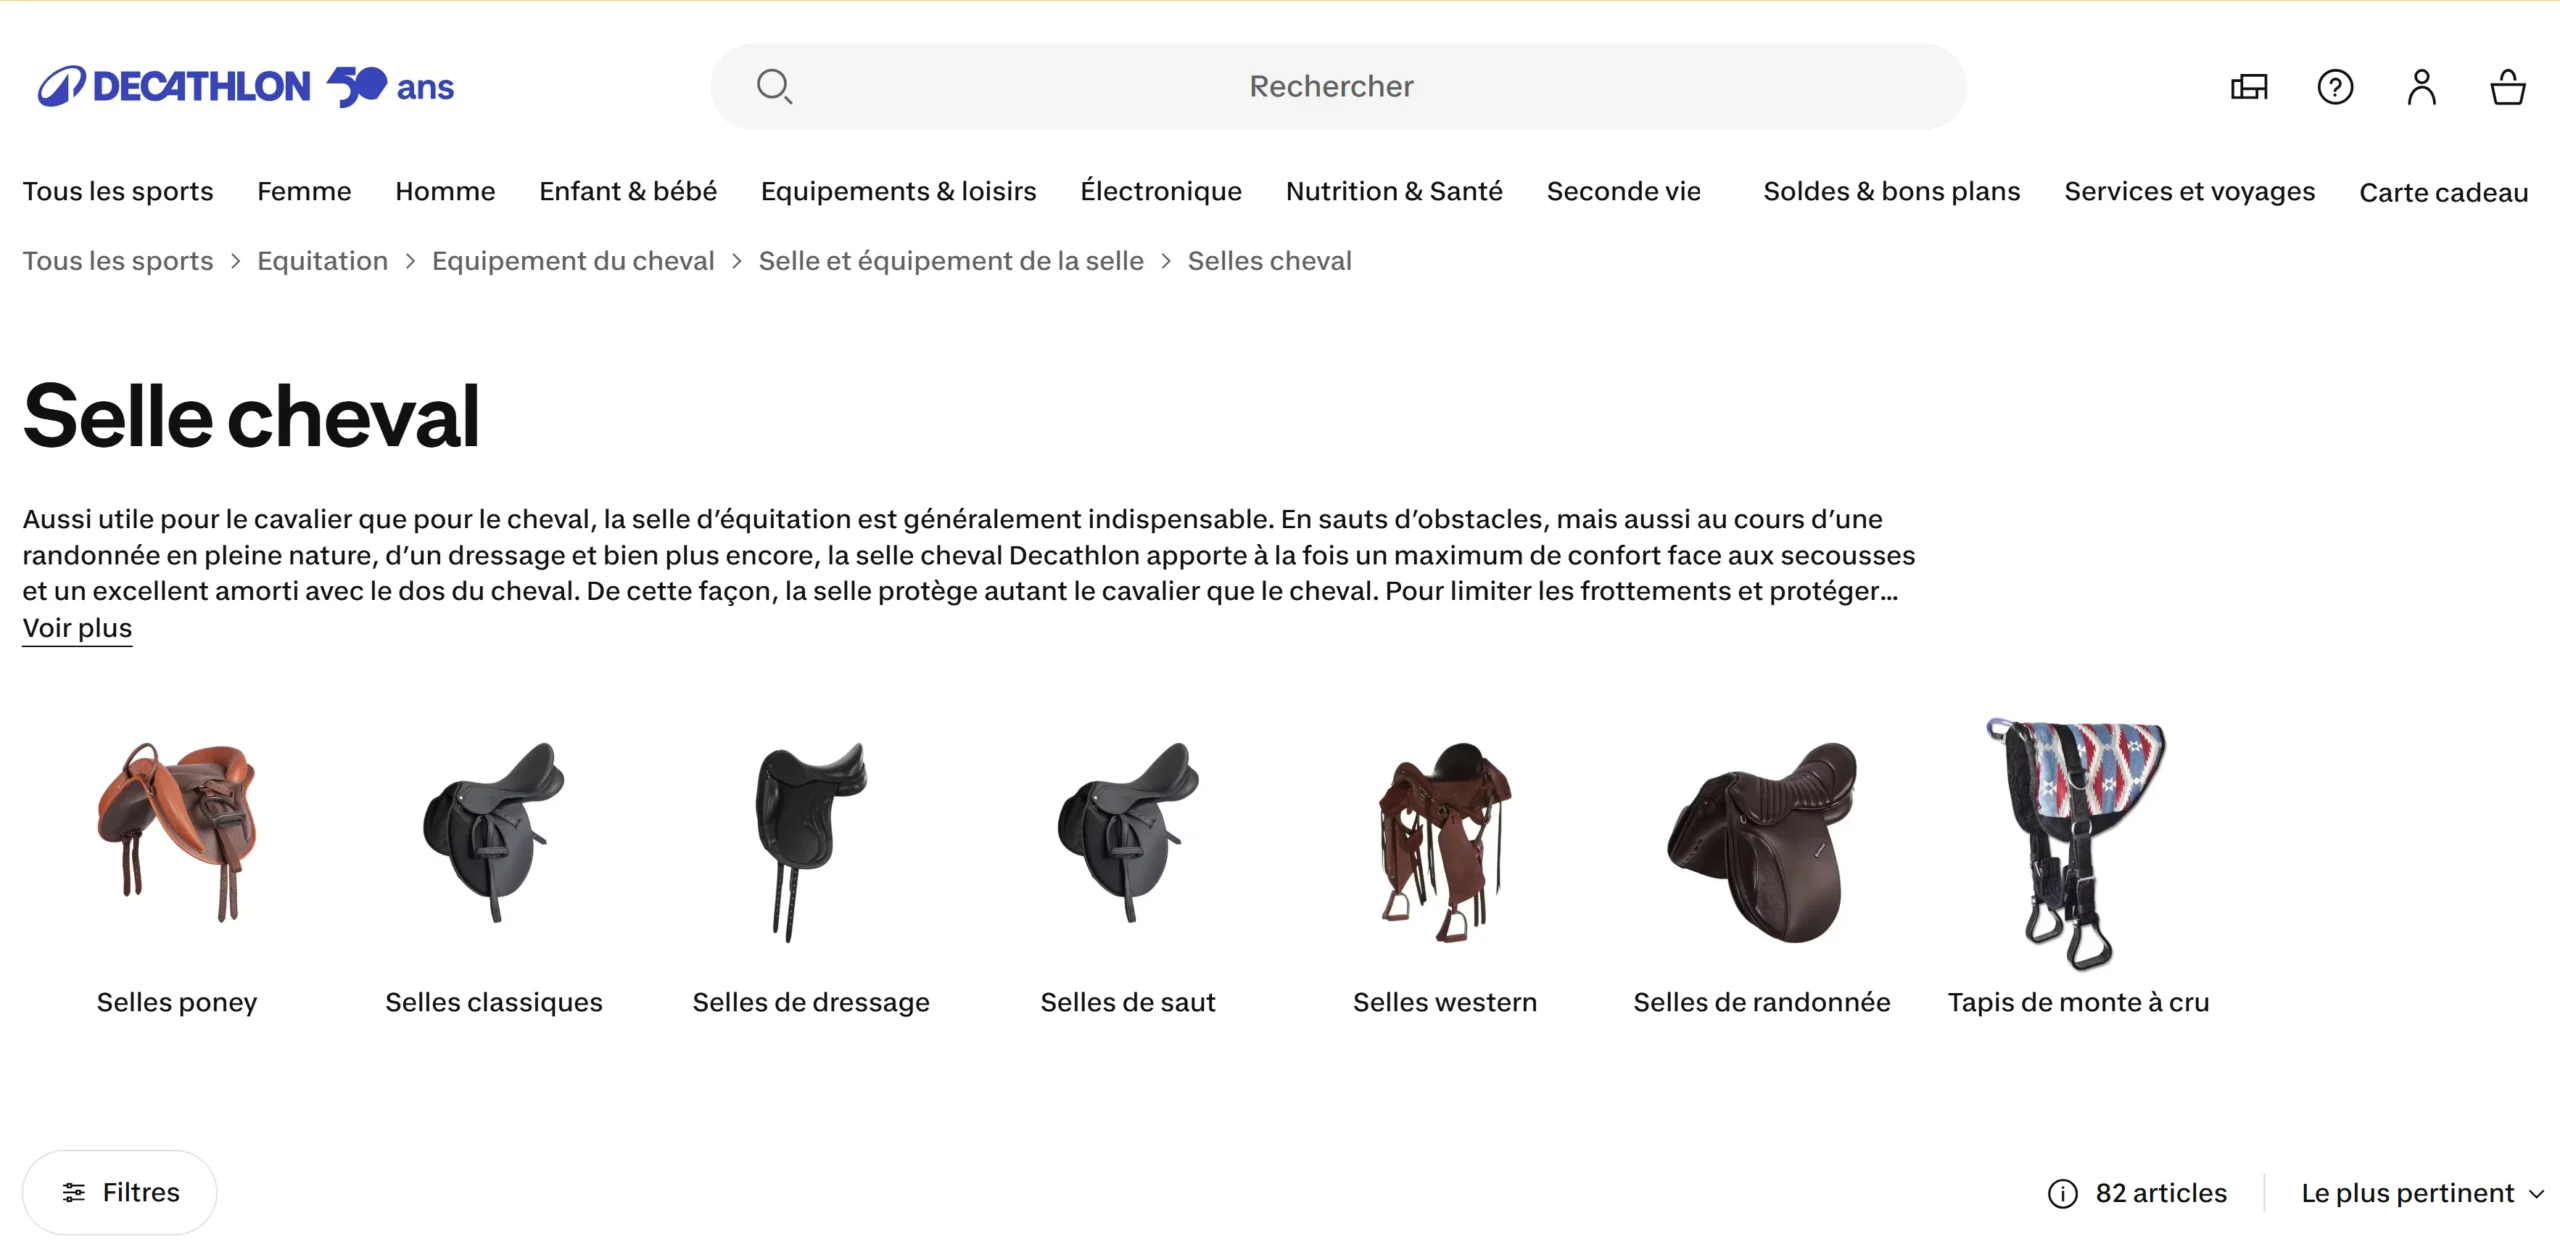
Task: Select the Selles western saddle thumbnail
Action: [x=1445, y=842]
